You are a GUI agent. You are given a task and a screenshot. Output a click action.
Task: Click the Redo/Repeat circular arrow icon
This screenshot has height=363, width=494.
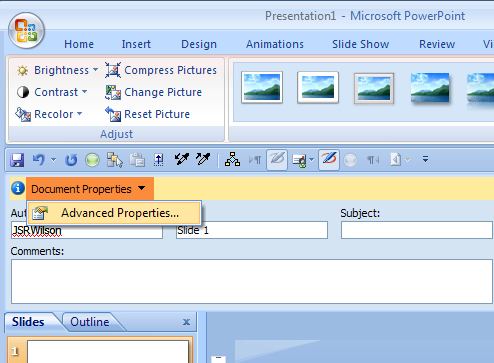tap(71, 160)
